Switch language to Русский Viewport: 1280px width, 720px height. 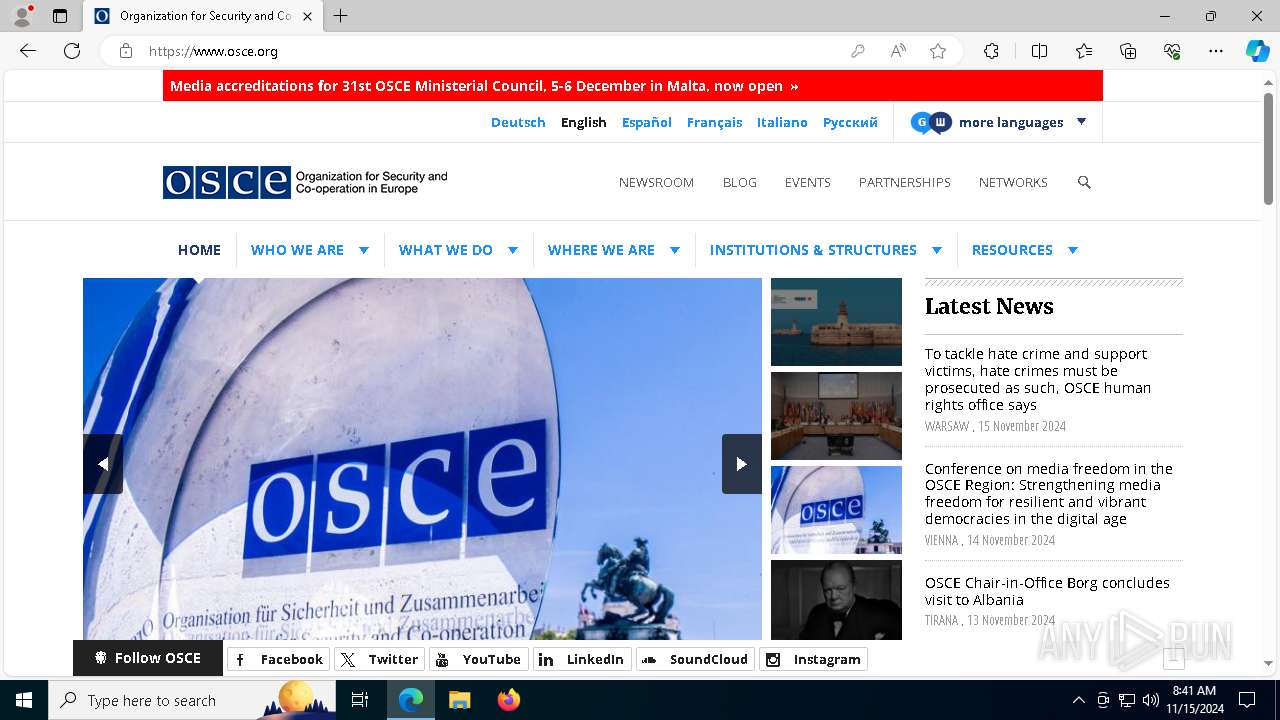point(850,122)
